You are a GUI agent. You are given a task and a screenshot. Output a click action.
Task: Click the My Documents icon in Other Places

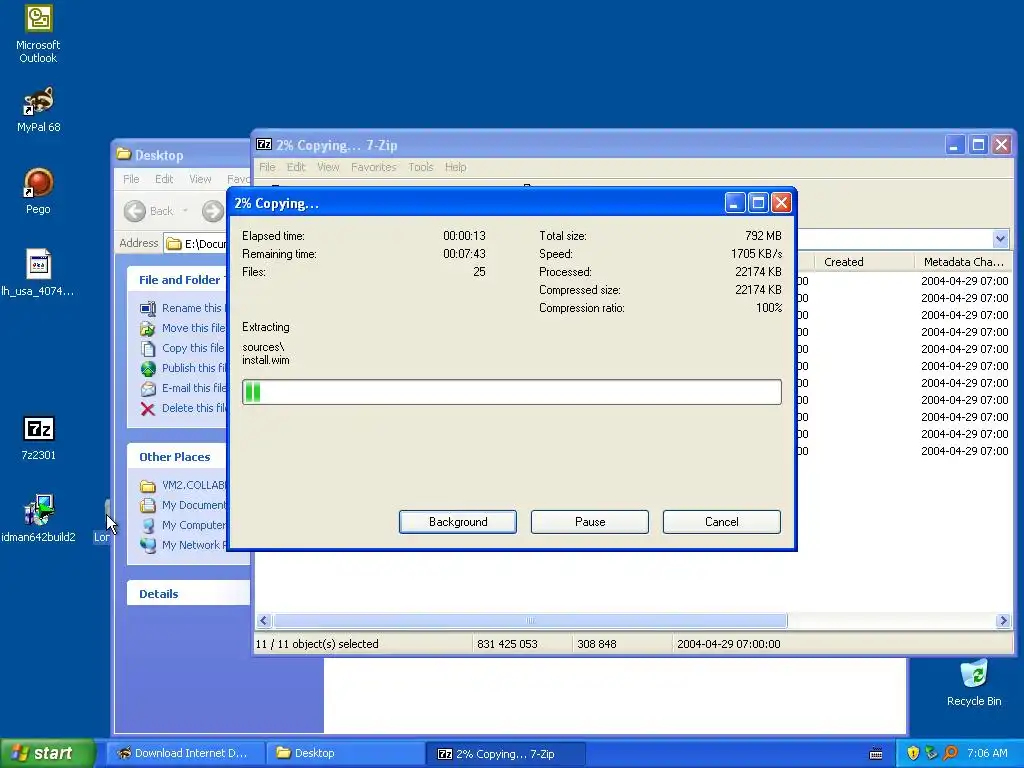tap(148, 505)
